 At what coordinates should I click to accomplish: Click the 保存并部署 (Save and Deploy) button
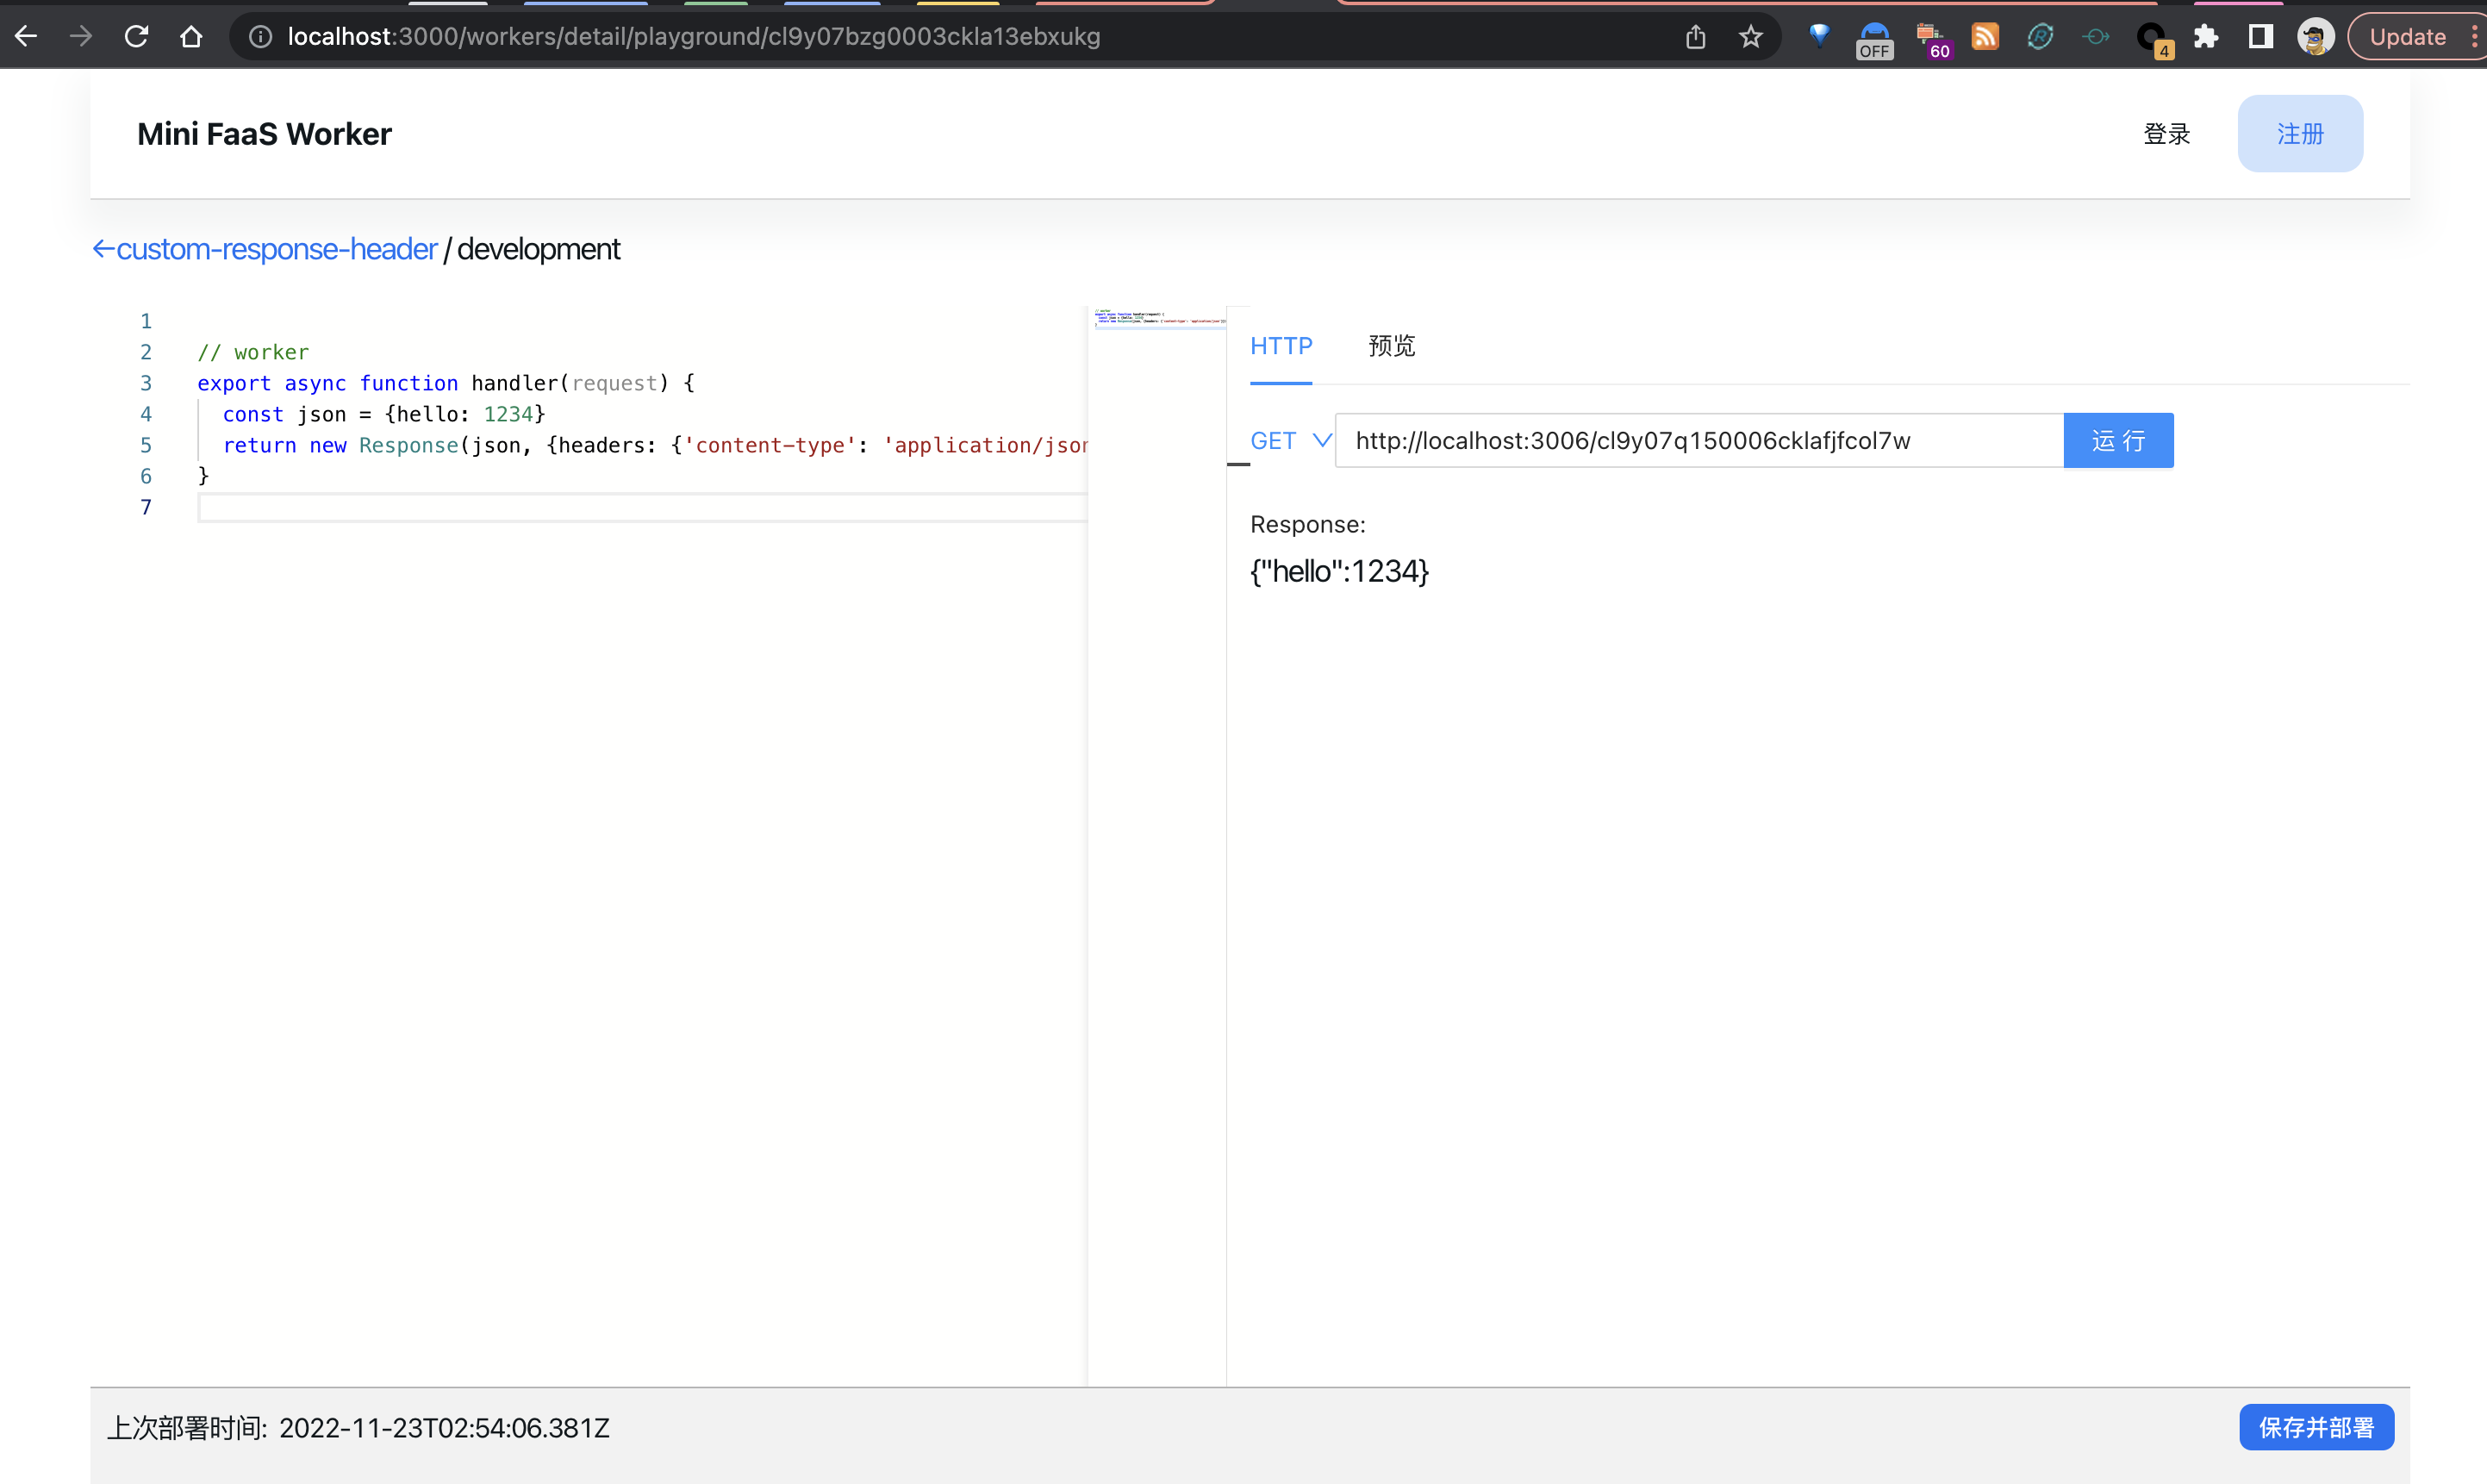pyautogui.click(x=2317, y=1427)
